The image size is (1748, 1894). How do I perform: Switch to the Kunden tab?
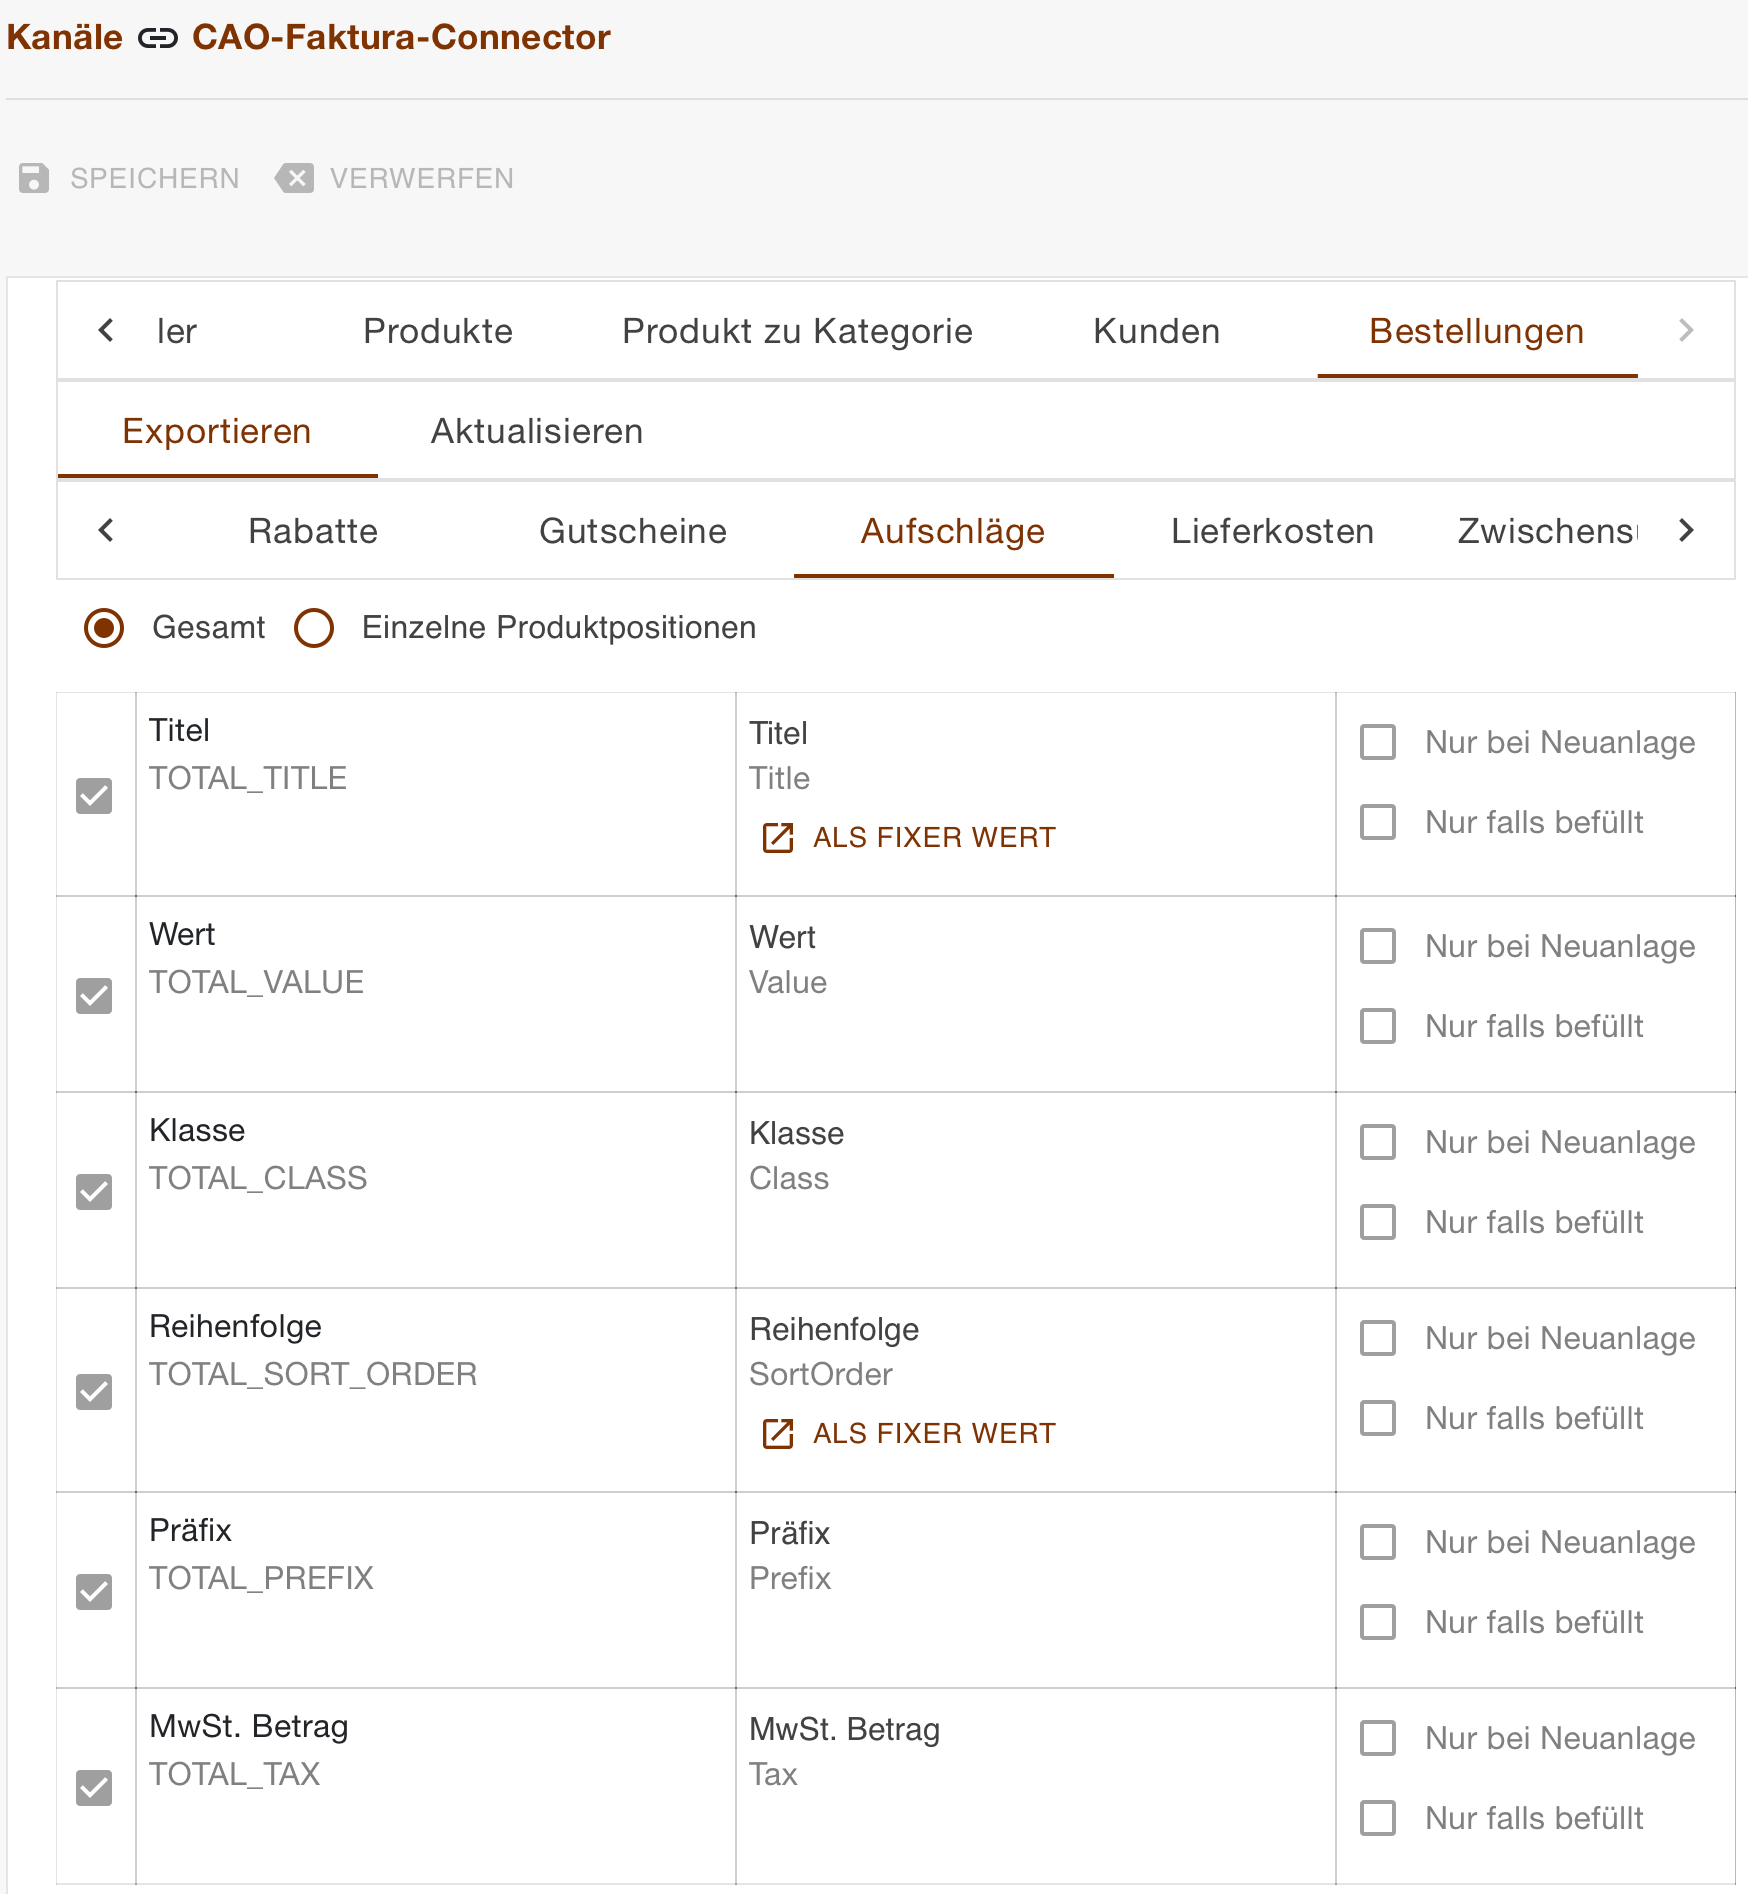1156,330
